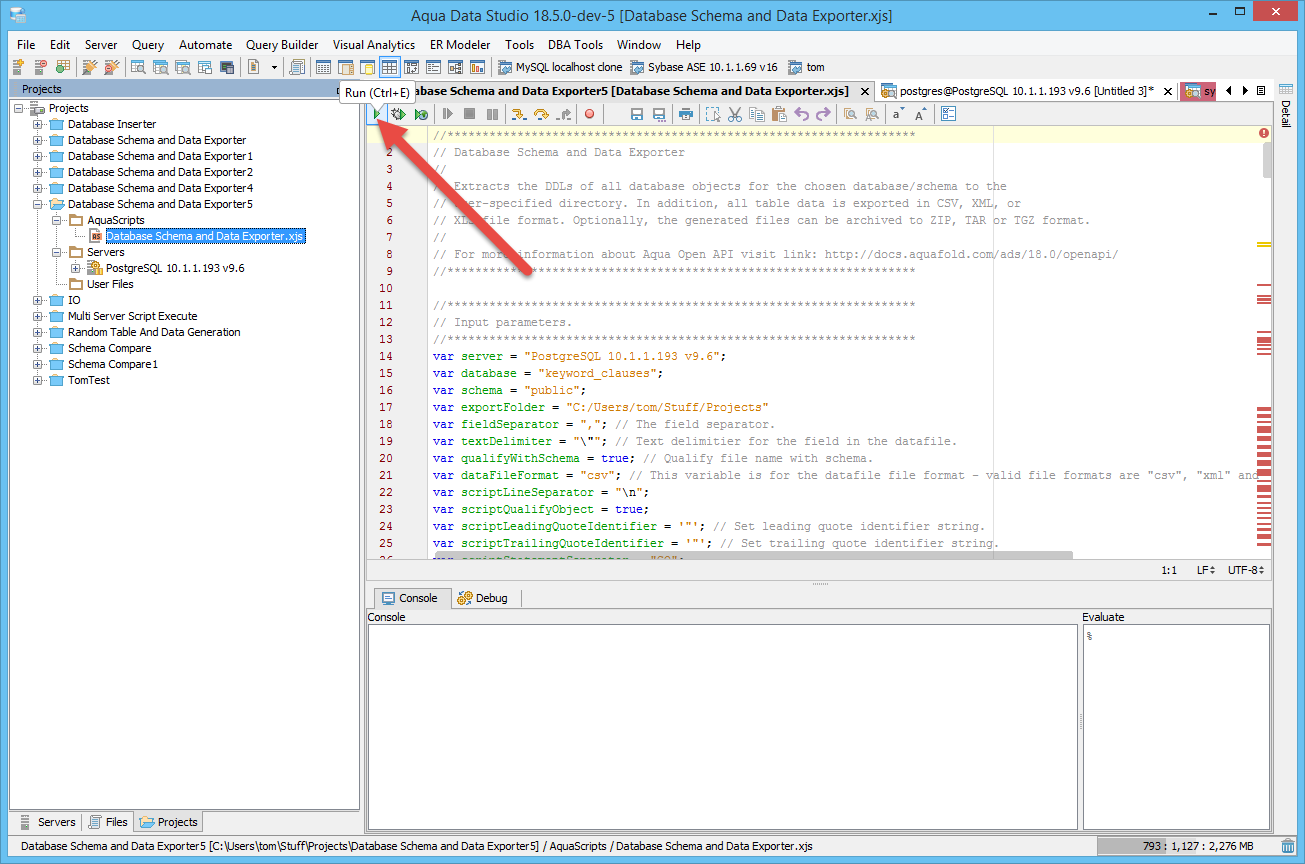Viewport: 1305px width, 864px height.
Task: Cut selection using the scissors icon
Action: tap(735, 114)
